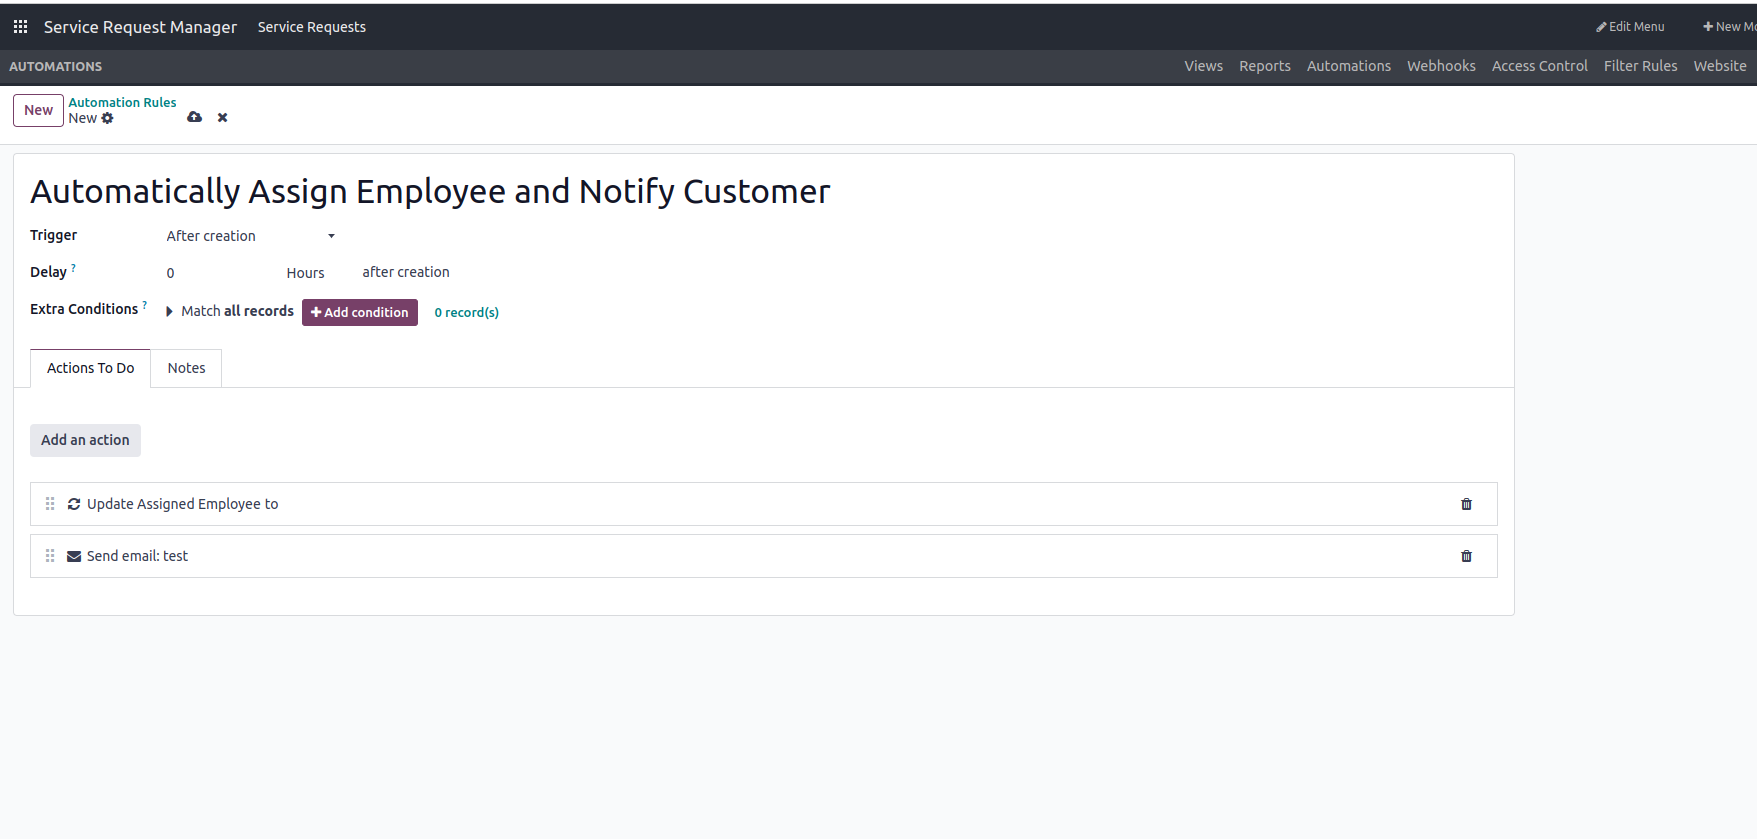Click the Delay value input field
This screenshot has height=839, width=1757.
(215, 273)
